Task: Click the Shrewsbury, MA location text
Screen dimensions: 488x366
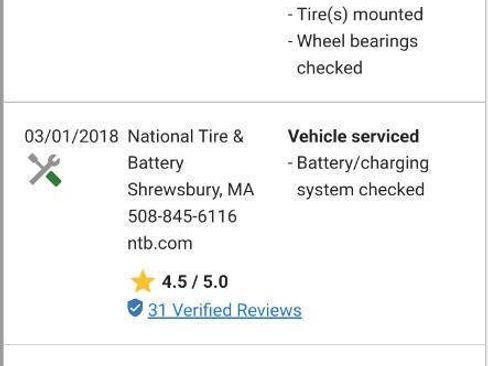Action: tap(191, 190)
